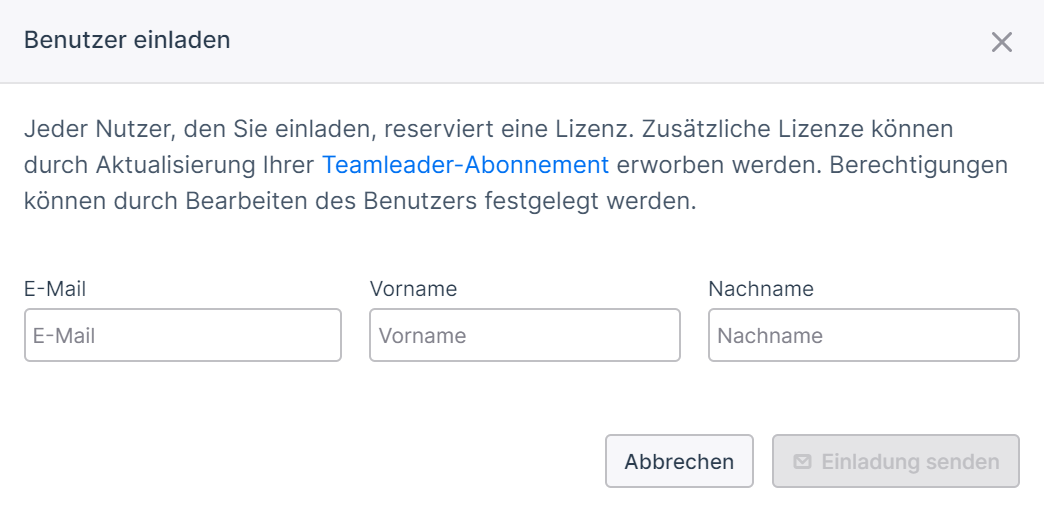Place cursor in the E-Mail placeholder box
Image resolution: width=1044 pixels, height=509 pixels.
pos(183,335)
